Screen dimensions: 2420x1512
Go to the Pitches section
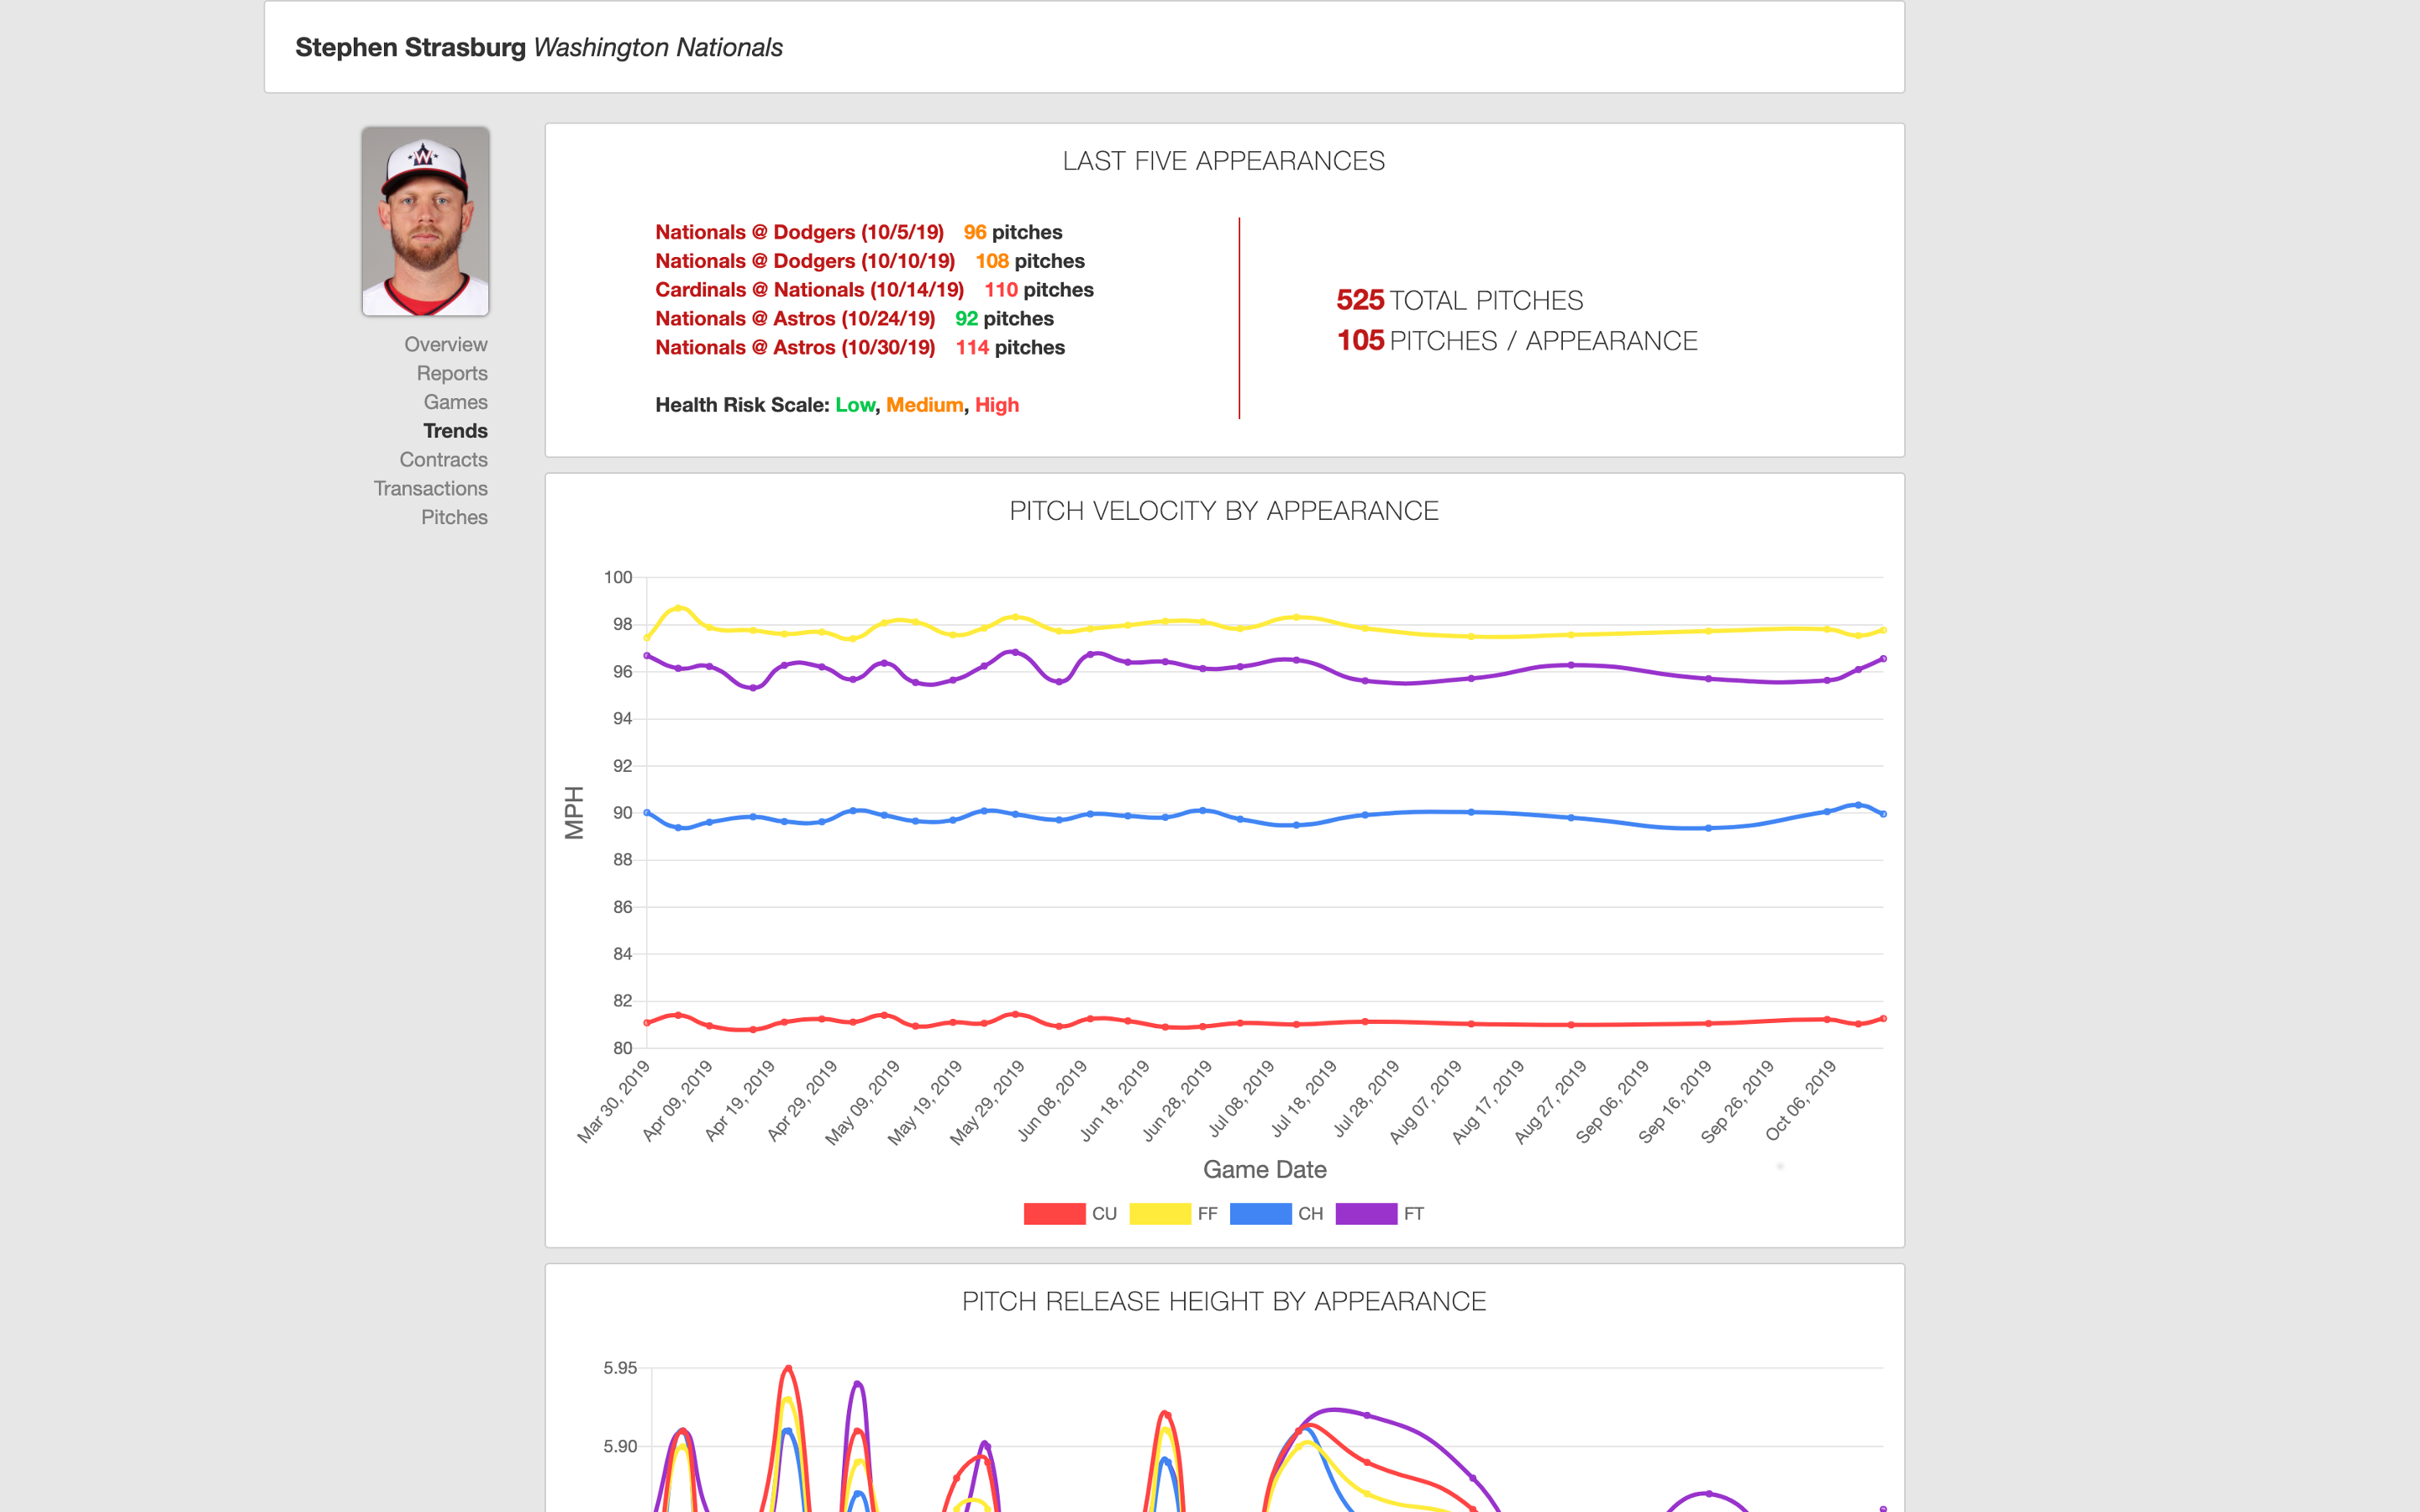(x=454, y=518)
